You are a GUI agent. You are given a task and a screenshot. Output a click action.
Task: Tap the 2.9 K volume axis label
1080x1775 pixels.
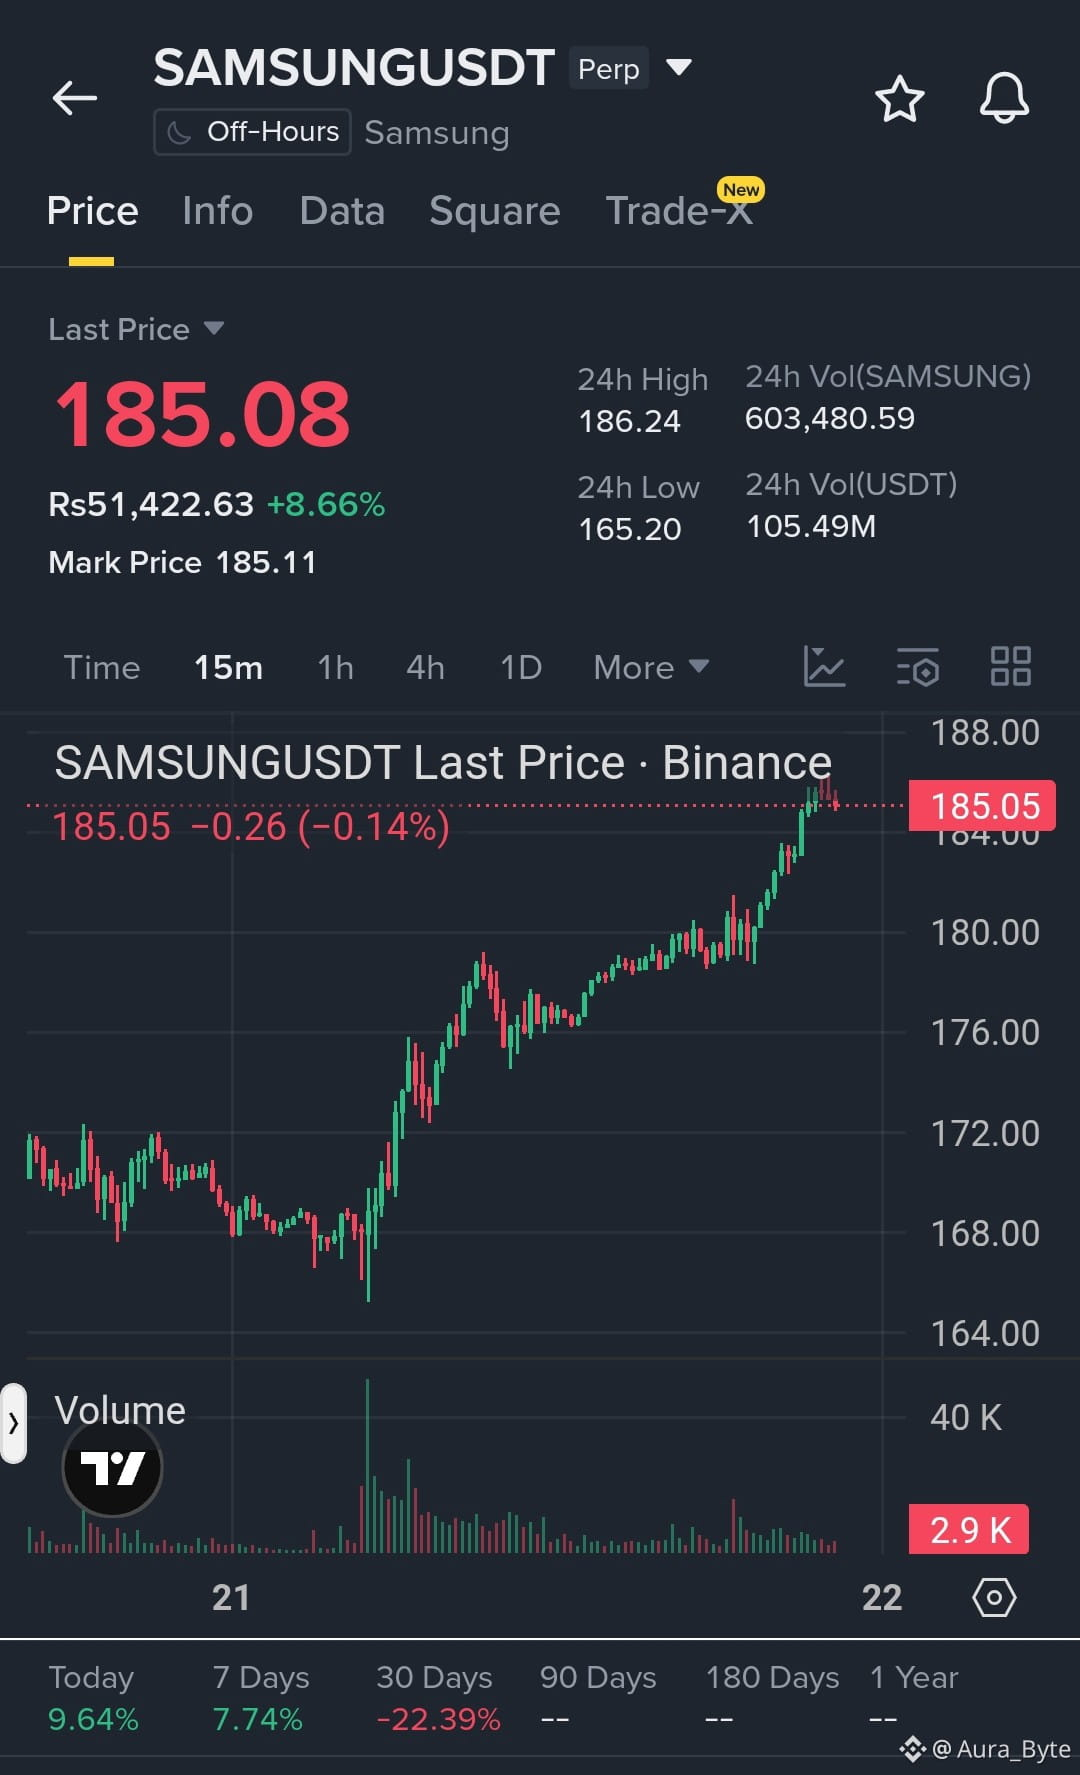click(968, 1529)
